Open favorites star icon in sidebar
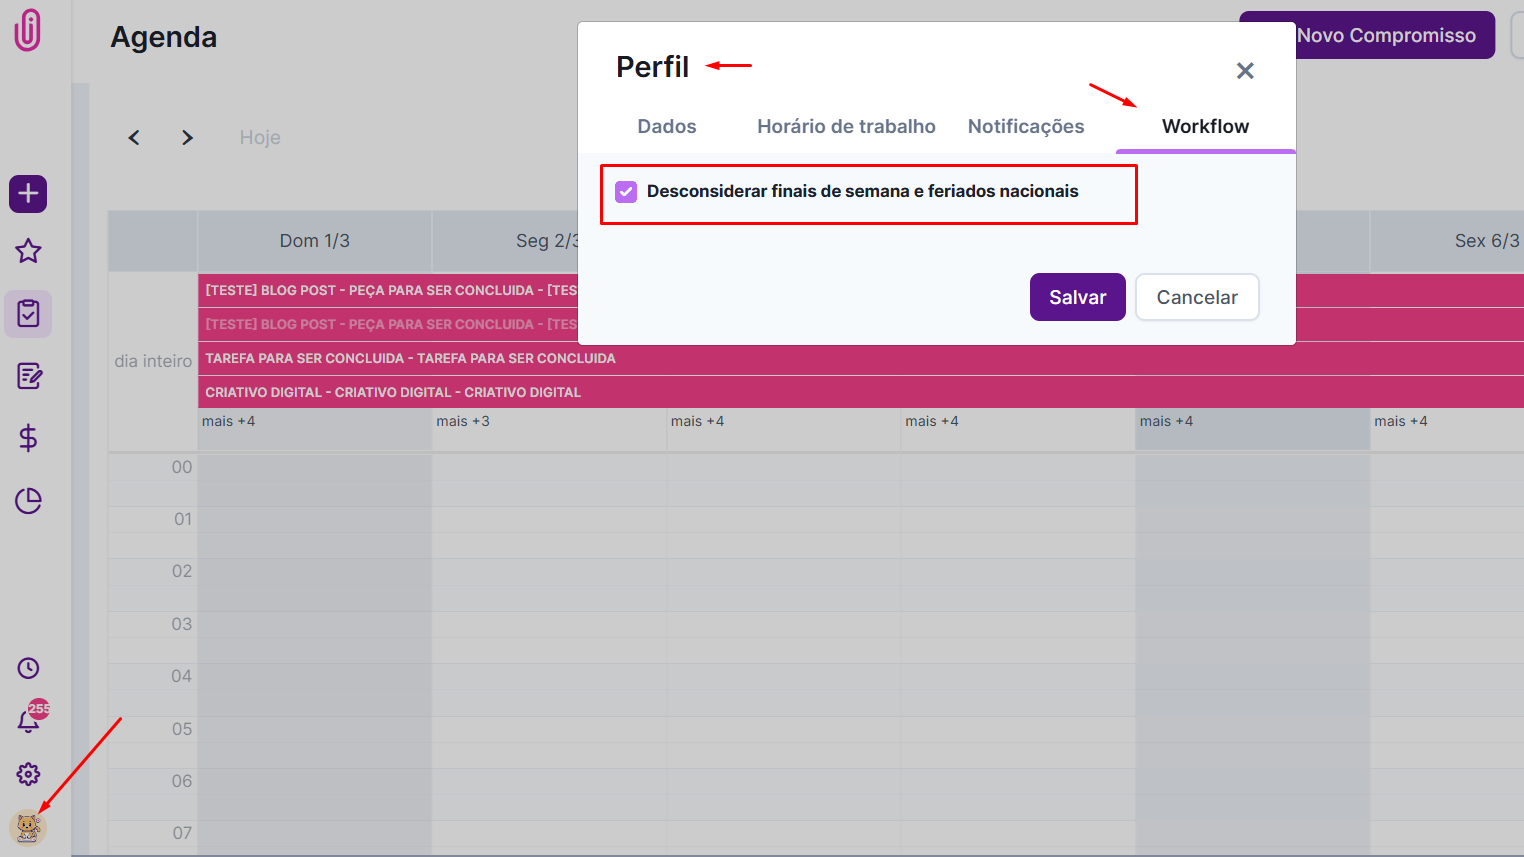 pyautogui.click(x=28, y=251)
